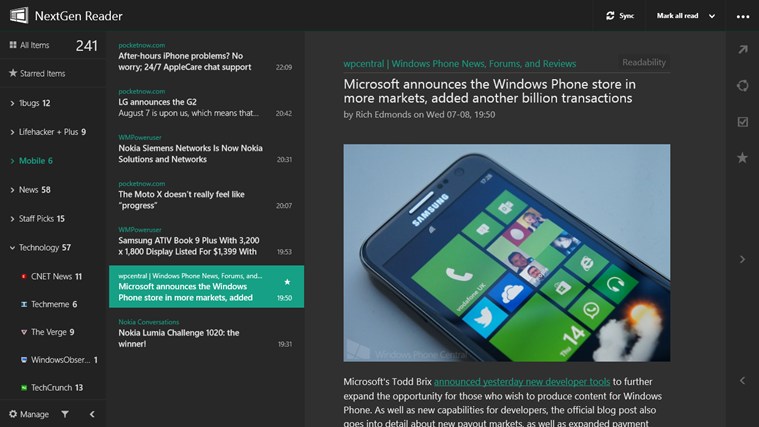Select the All Items view
This screenshot has height=427, width=759.
pyautogui.click(x=53, y=46)
